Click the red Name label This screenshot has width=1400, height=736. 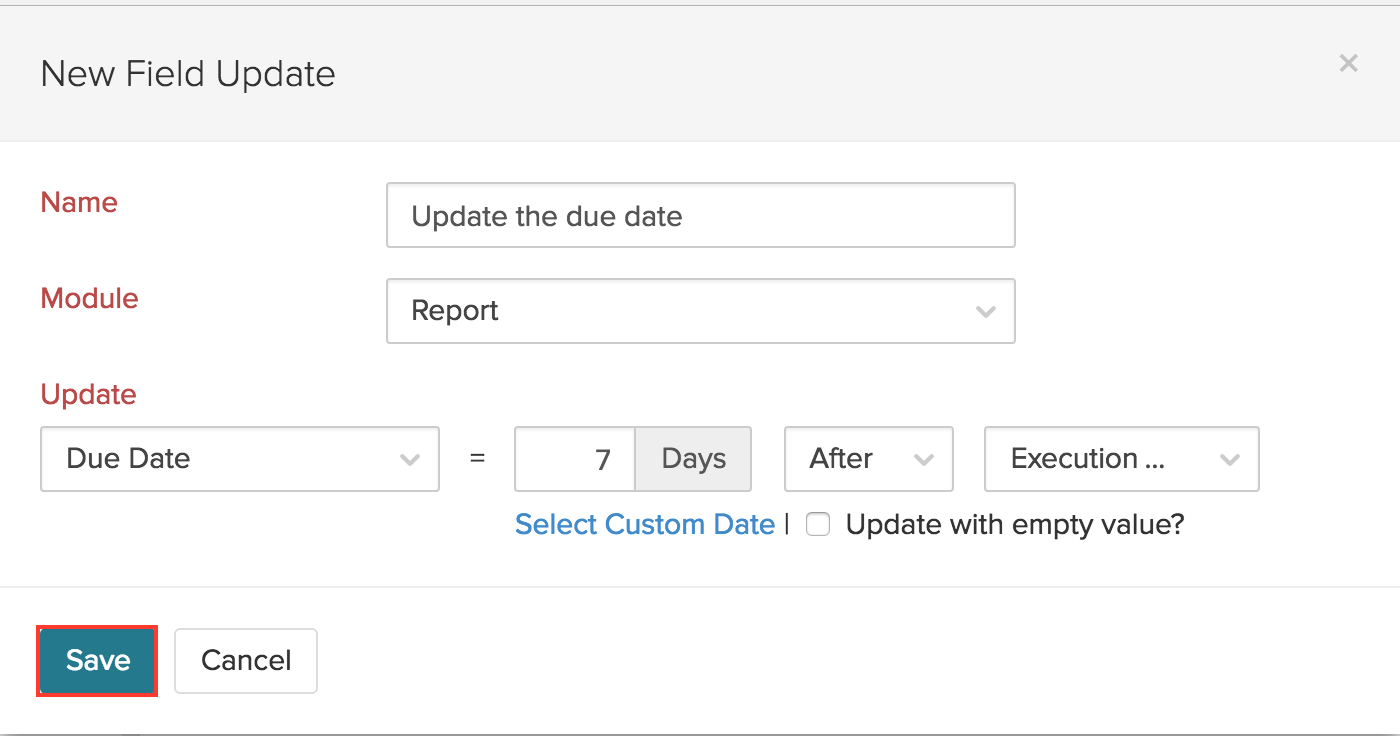point(79,202)
